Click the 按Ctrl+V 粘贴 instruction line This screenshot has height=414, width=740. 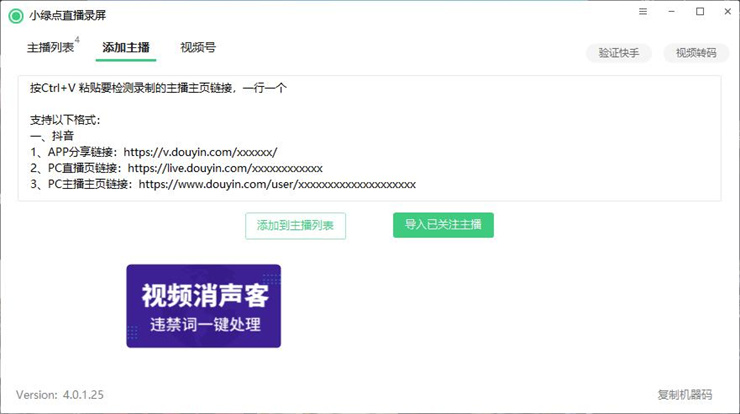click(x=158, y=88)
